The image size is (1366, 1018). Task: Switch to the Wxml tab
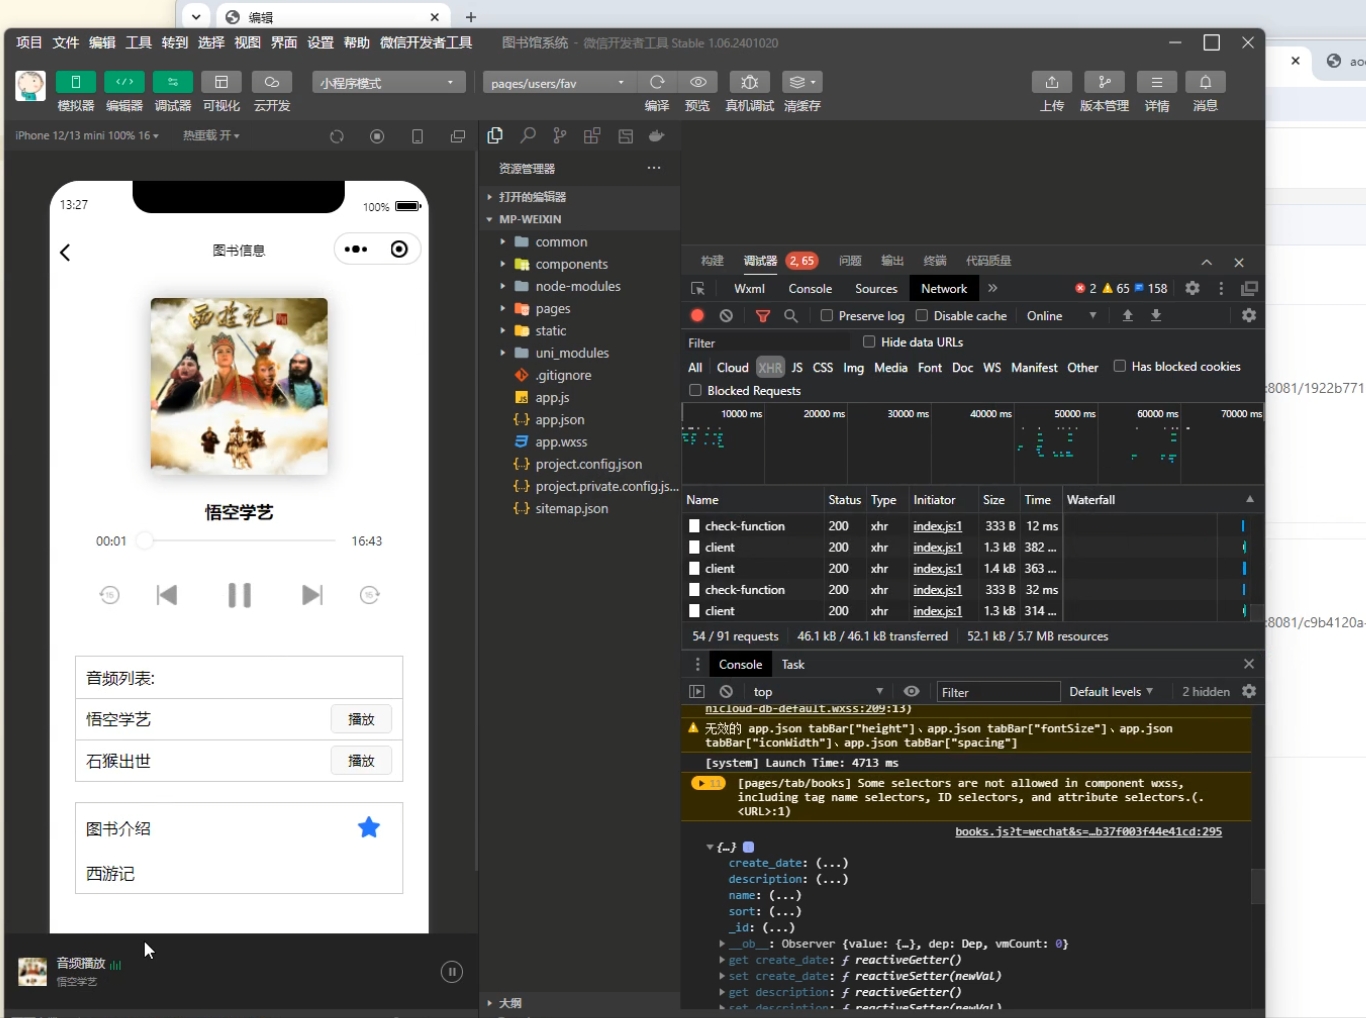[749, 288]
